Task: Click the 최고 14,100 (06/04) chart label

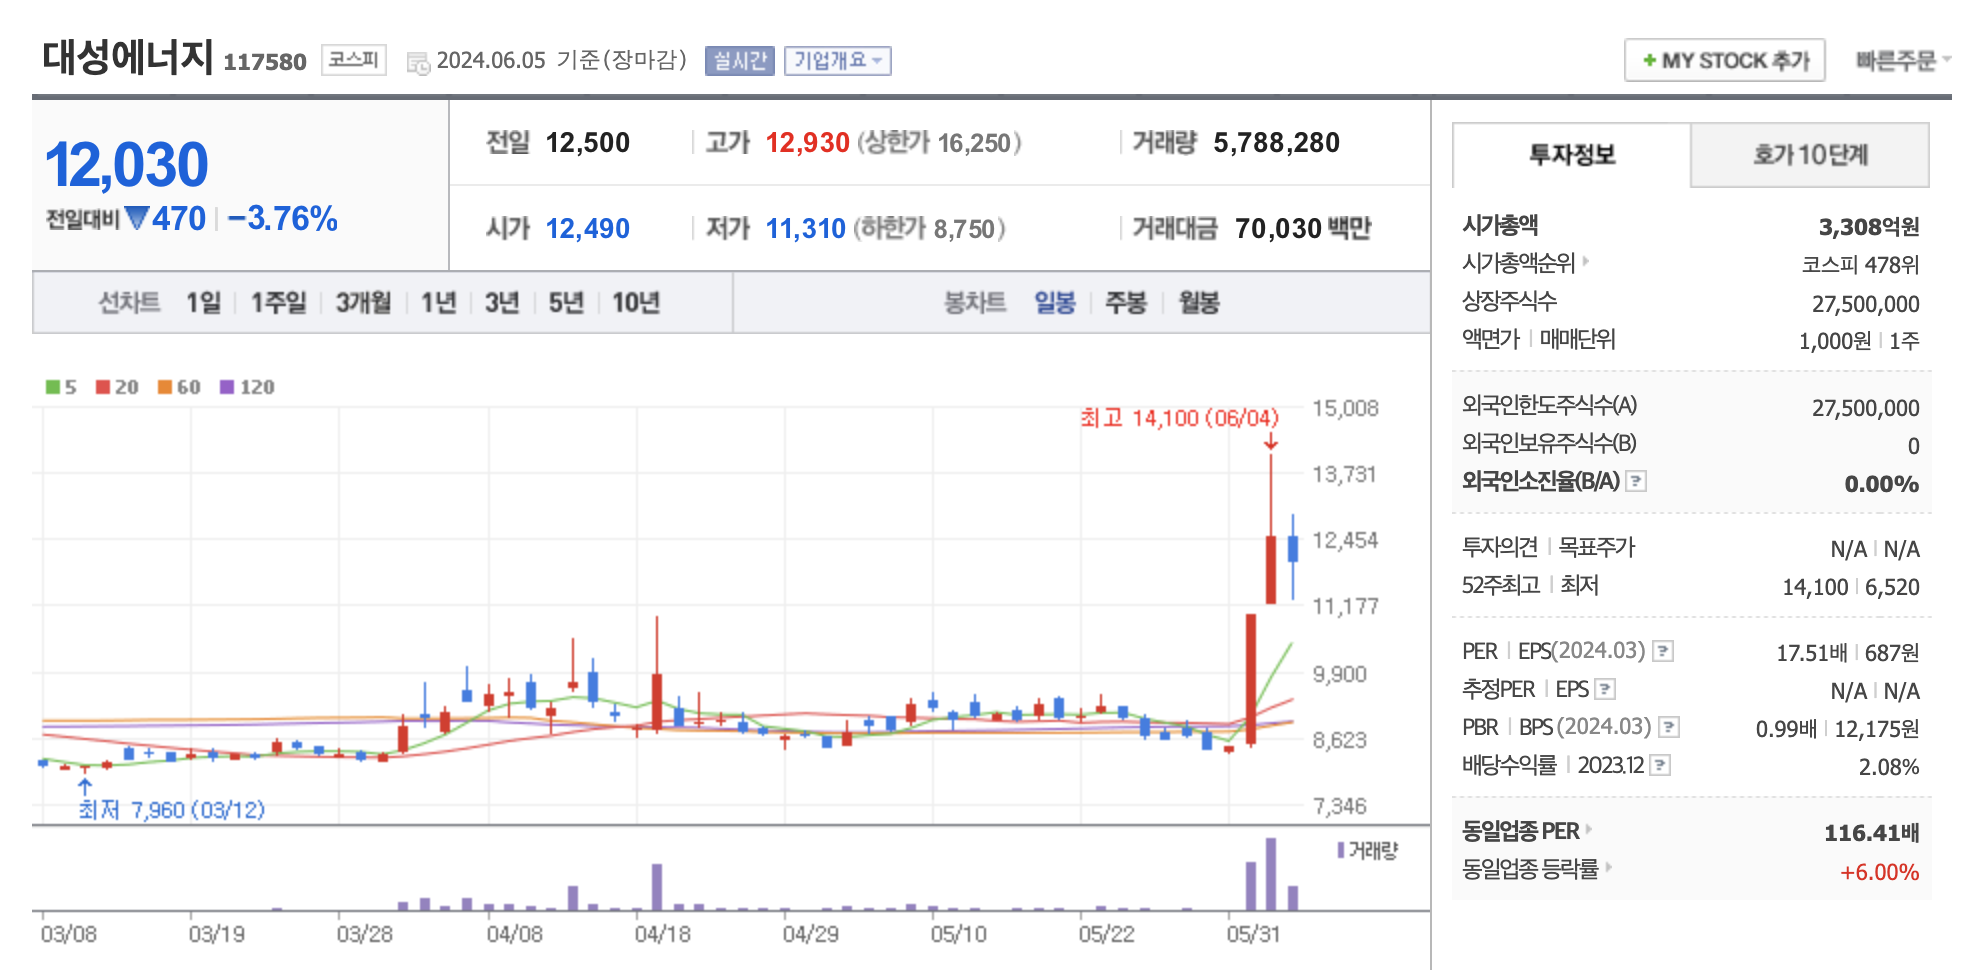Action: [x=1179, y=417]
